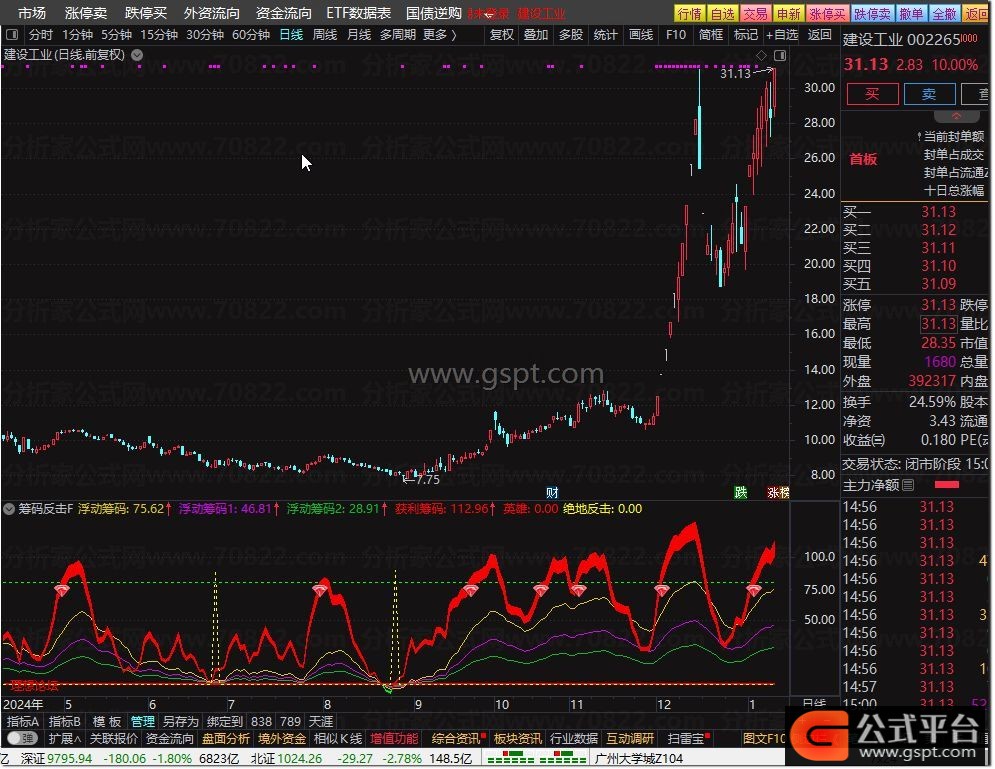Viewport: 995px width, 769px height.
Task: Click the 主力净额 list icon
Action: pos(908,485)
